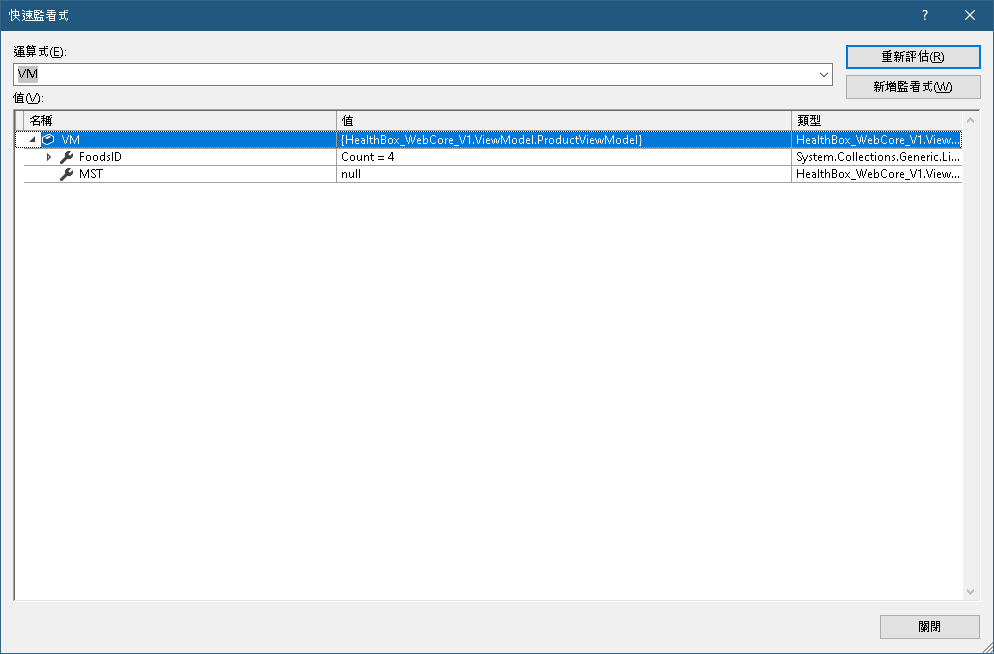Click the help question mark button
This screenshot has height=654, width=994.
tap(925, 15)
